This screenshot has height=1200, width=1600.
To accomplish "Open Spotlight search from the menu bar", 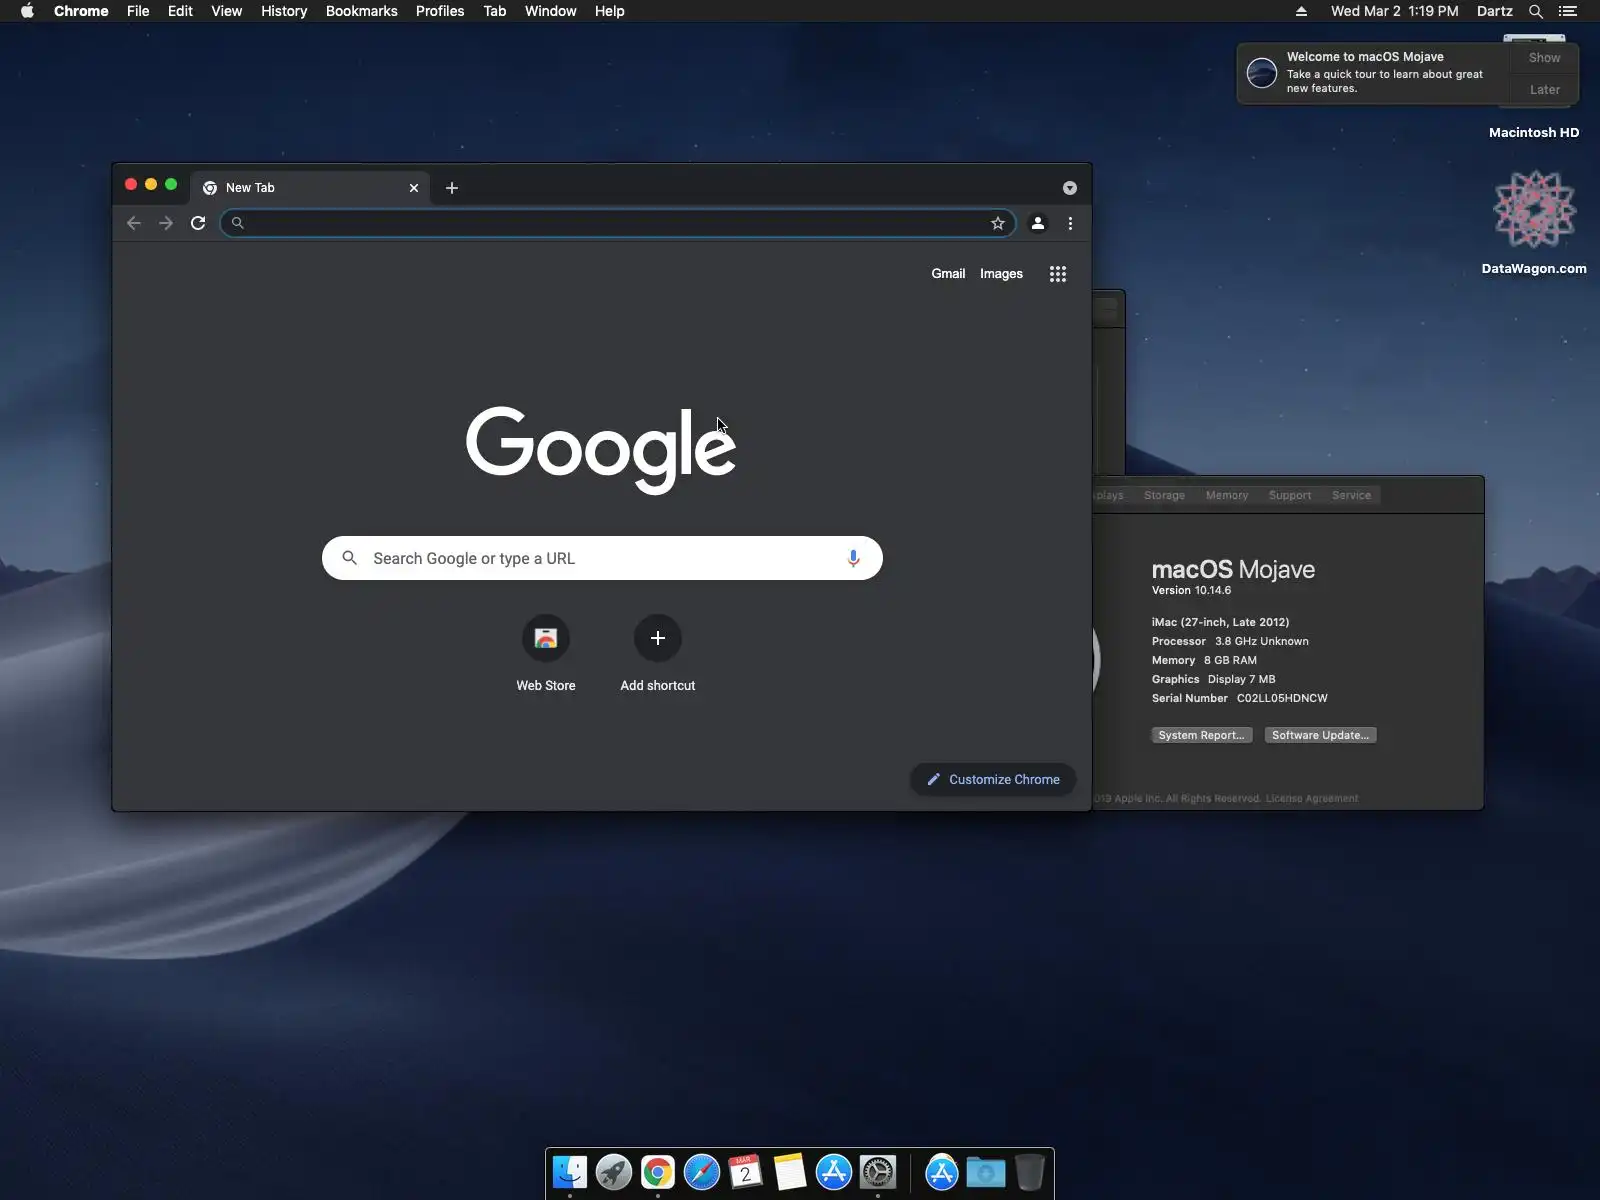I will [1536, 11].
